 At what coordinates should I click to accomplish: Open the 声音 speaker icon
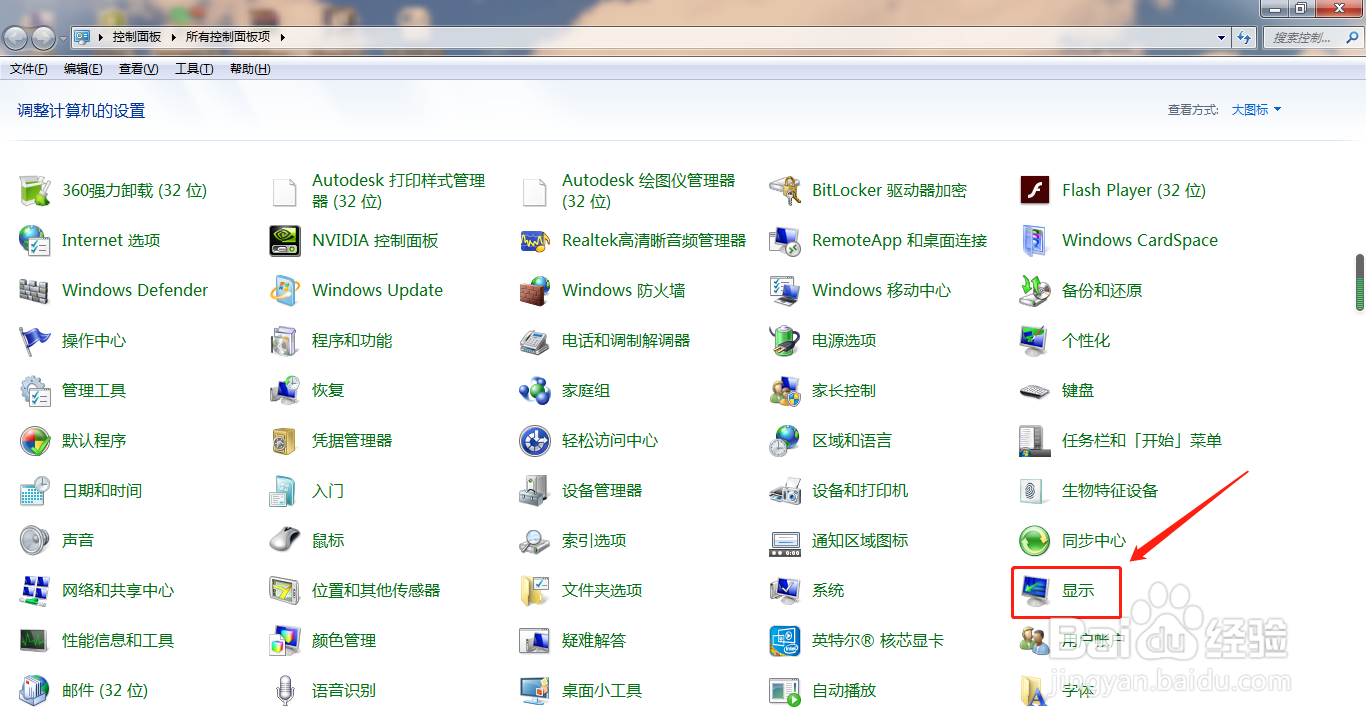coord(35,540)
